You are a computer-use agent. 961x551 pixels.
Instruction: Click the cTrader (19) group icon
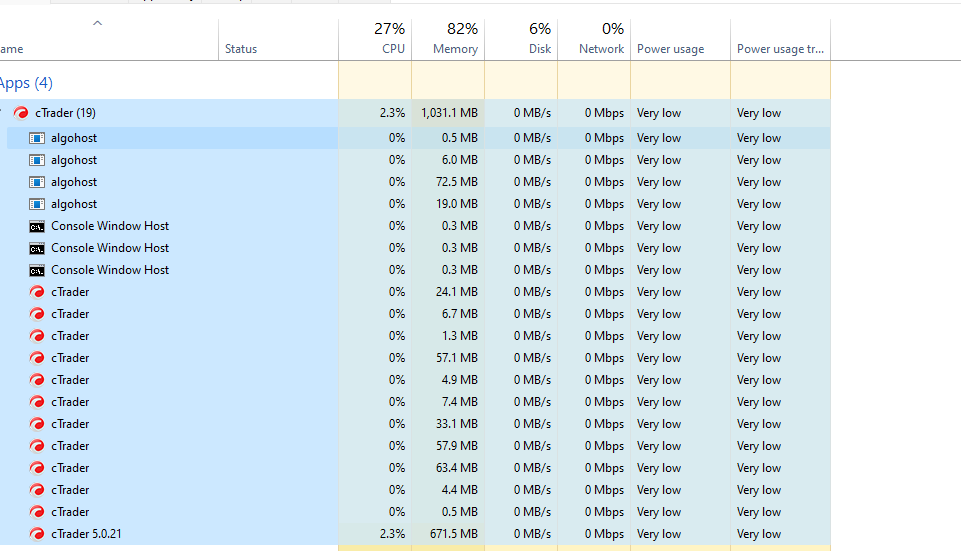[21, 113]
